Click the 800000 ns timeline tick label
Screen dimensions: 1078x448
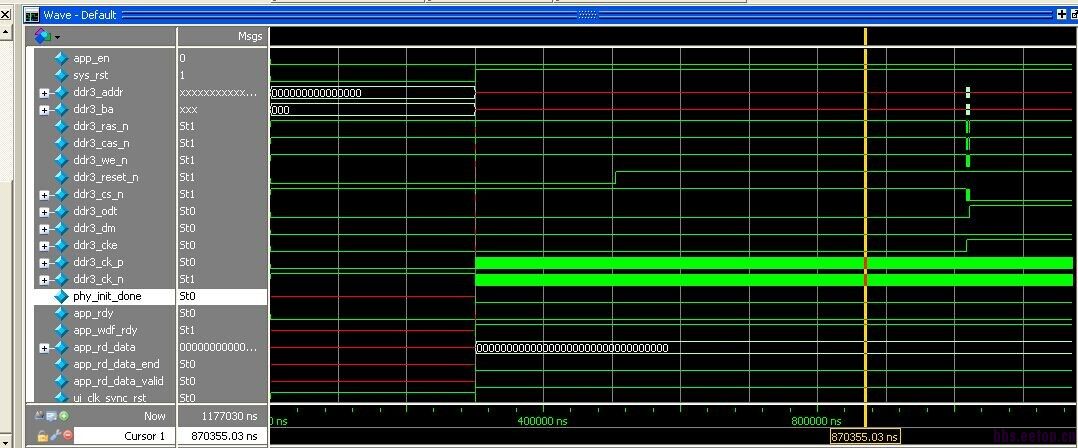pyautogui.click(x=817, y=421)
